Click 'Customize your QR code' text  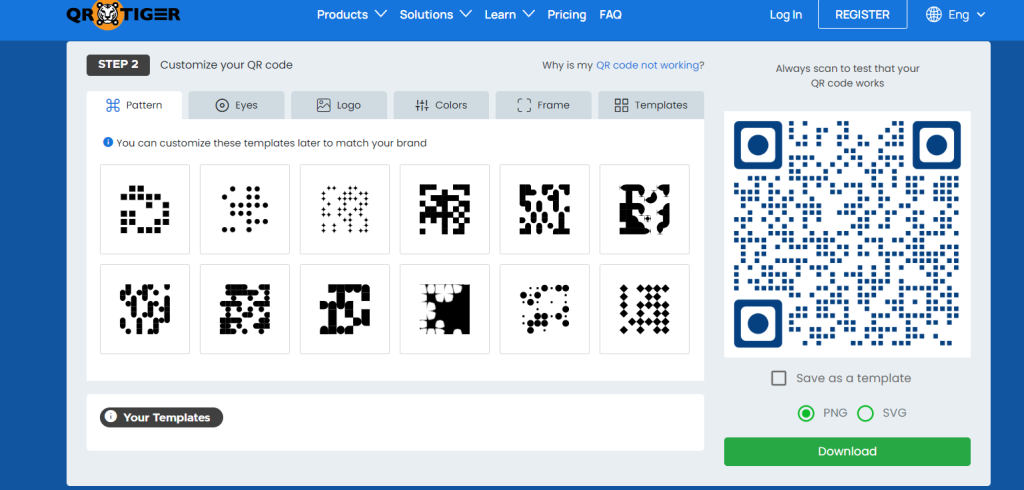pyautogui.click(x=227, y=65)
